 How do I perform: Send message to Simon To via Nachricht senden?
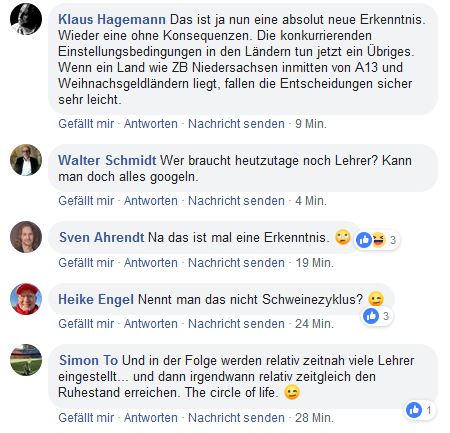(x=236, y=418)
